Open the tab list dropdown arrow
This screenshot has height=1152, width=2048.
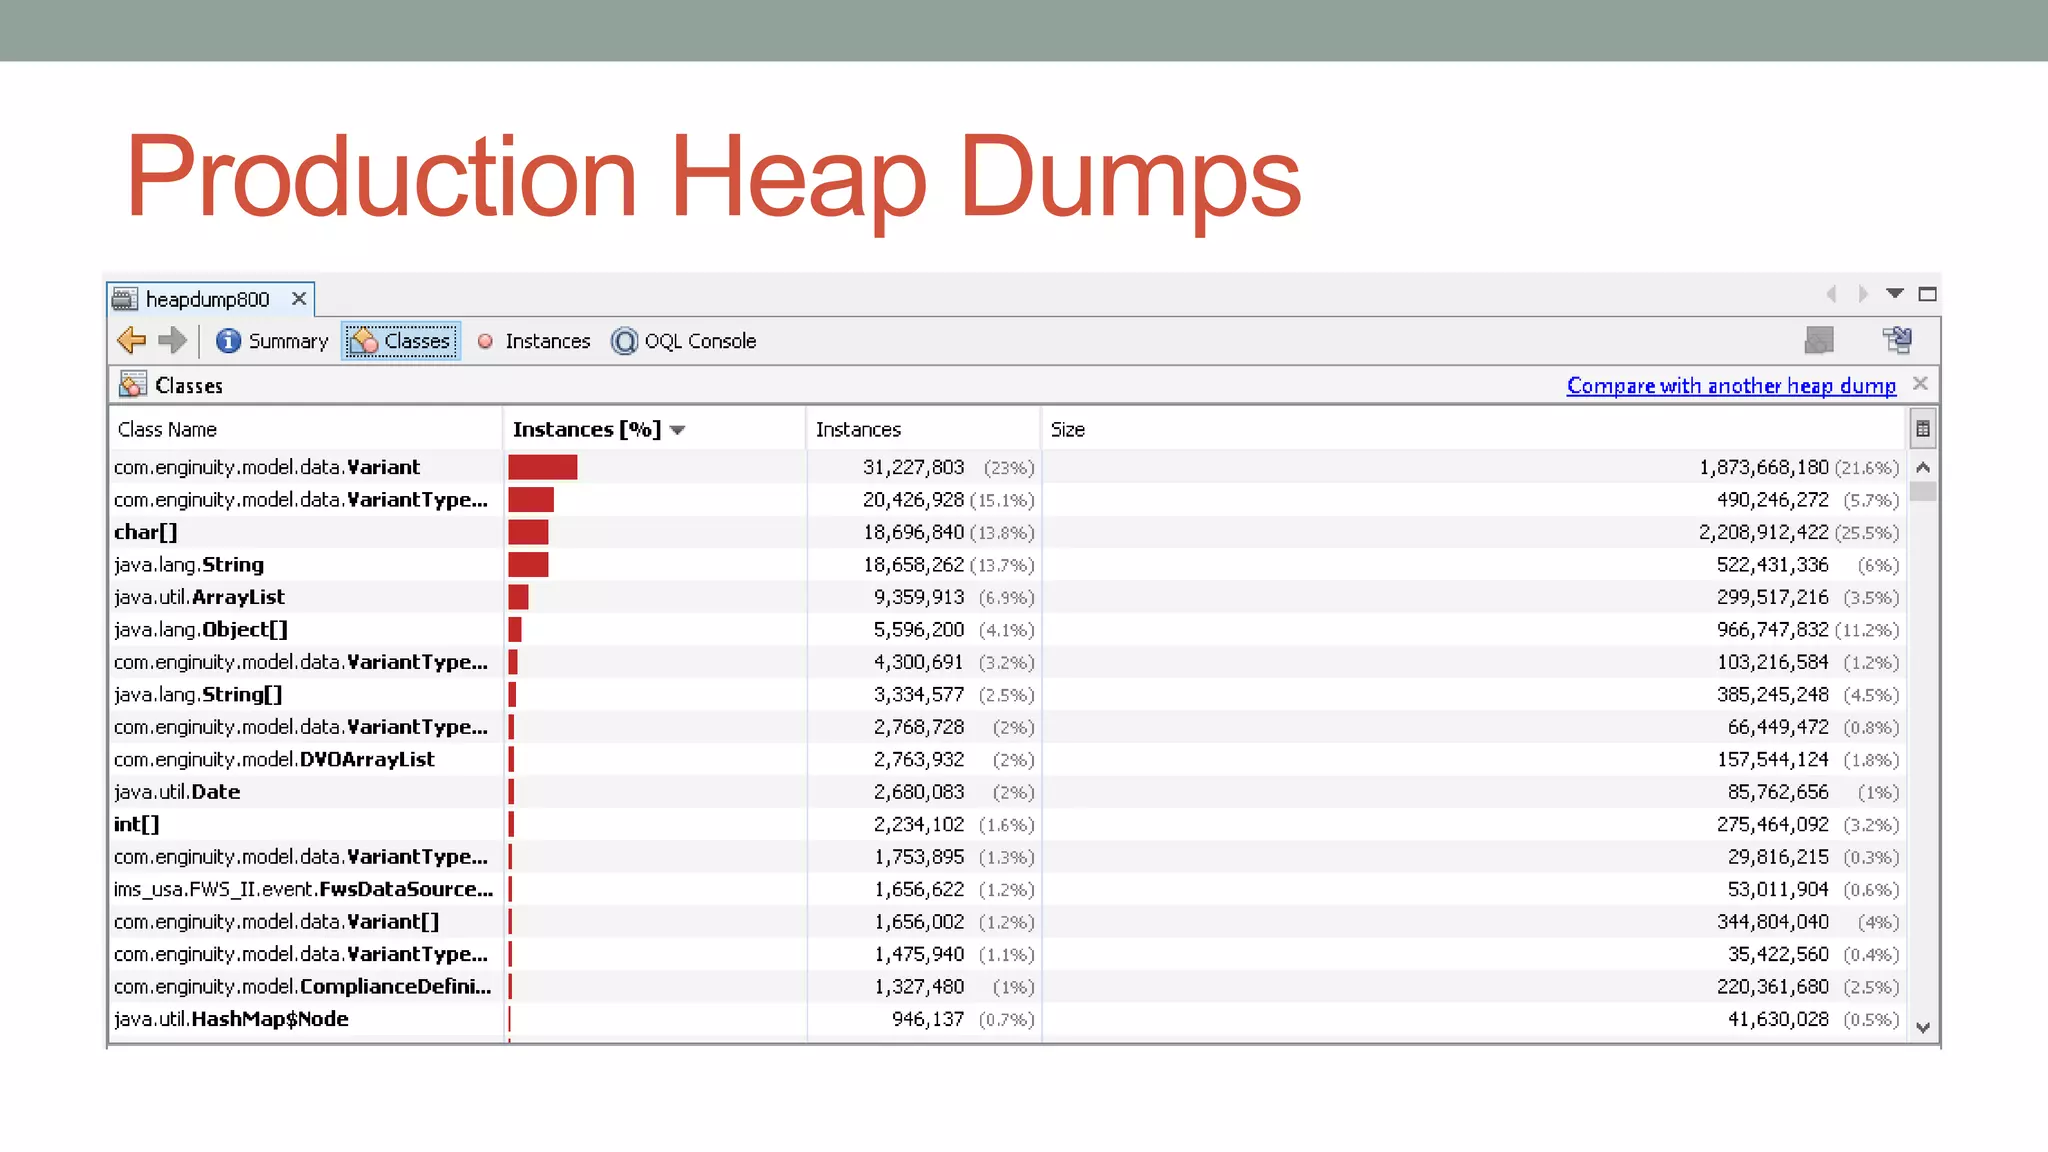tap(1894, 294)
